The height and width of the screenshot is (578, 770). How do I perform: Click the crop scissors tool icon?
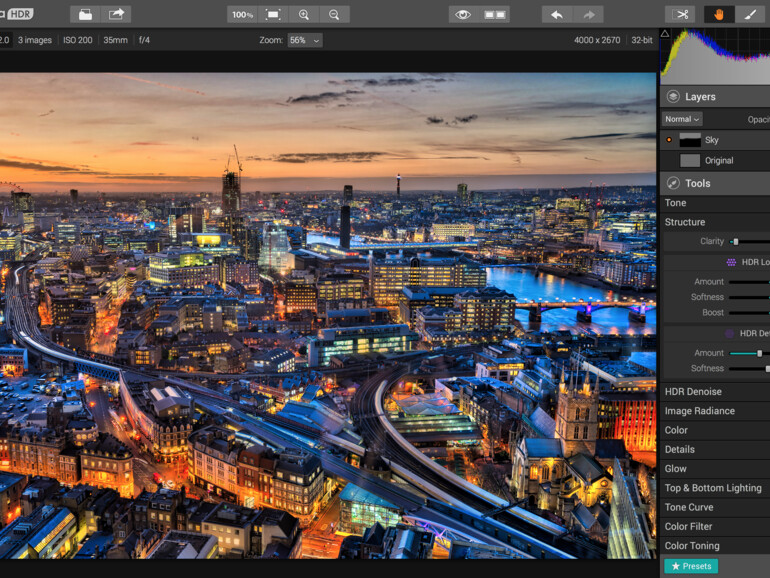click(681, 14)
